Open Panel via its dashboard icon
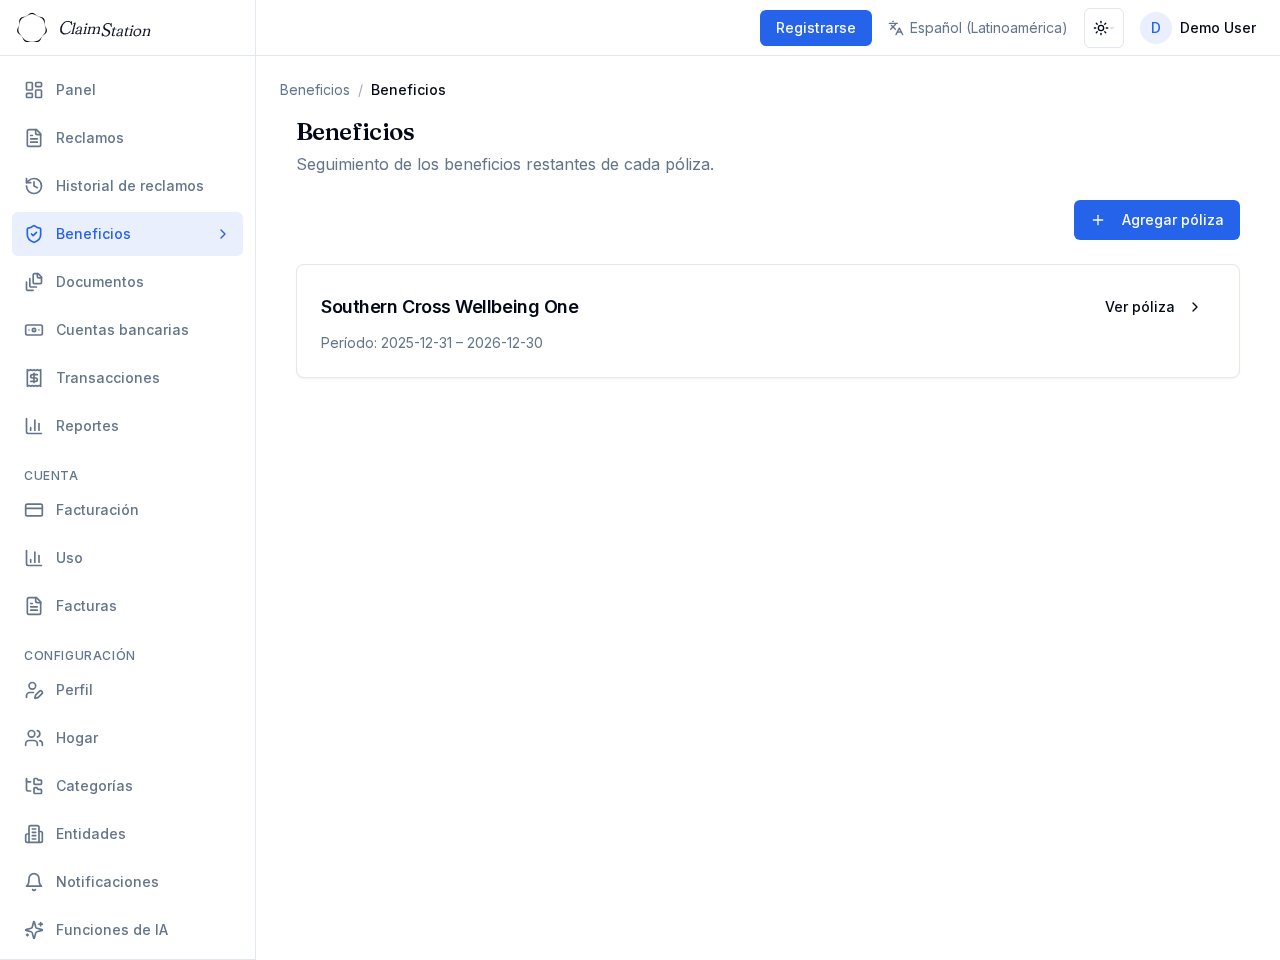1280x960 pixels. click(34, 90)
